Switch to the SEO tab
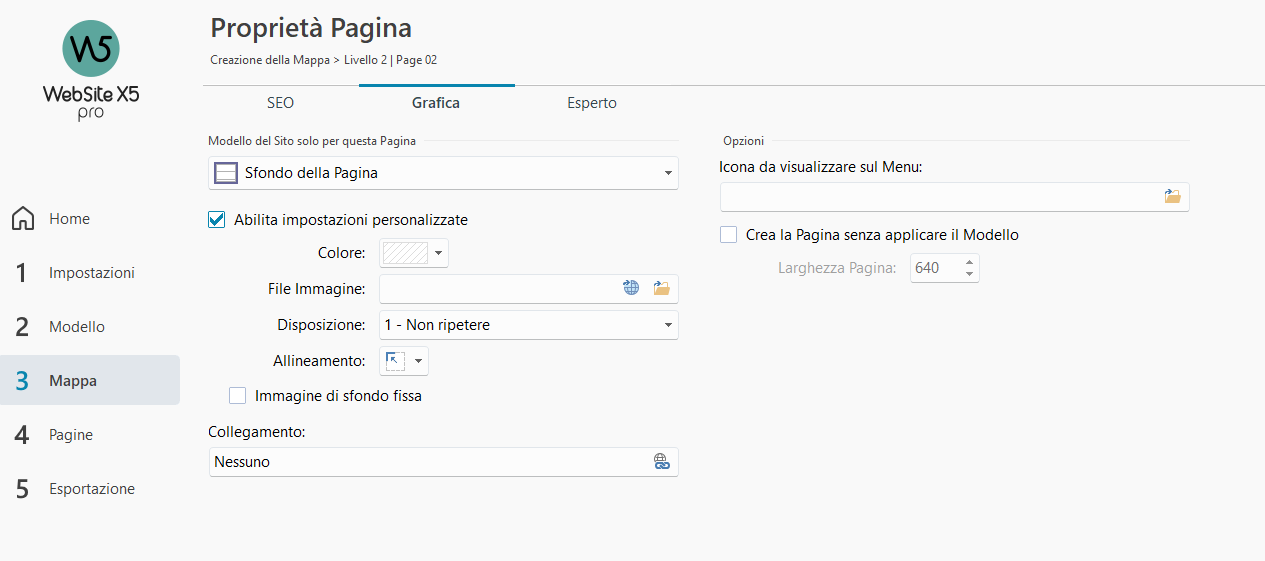The height and width of the screenshot is (561, 1265). (x=280, y=102)
